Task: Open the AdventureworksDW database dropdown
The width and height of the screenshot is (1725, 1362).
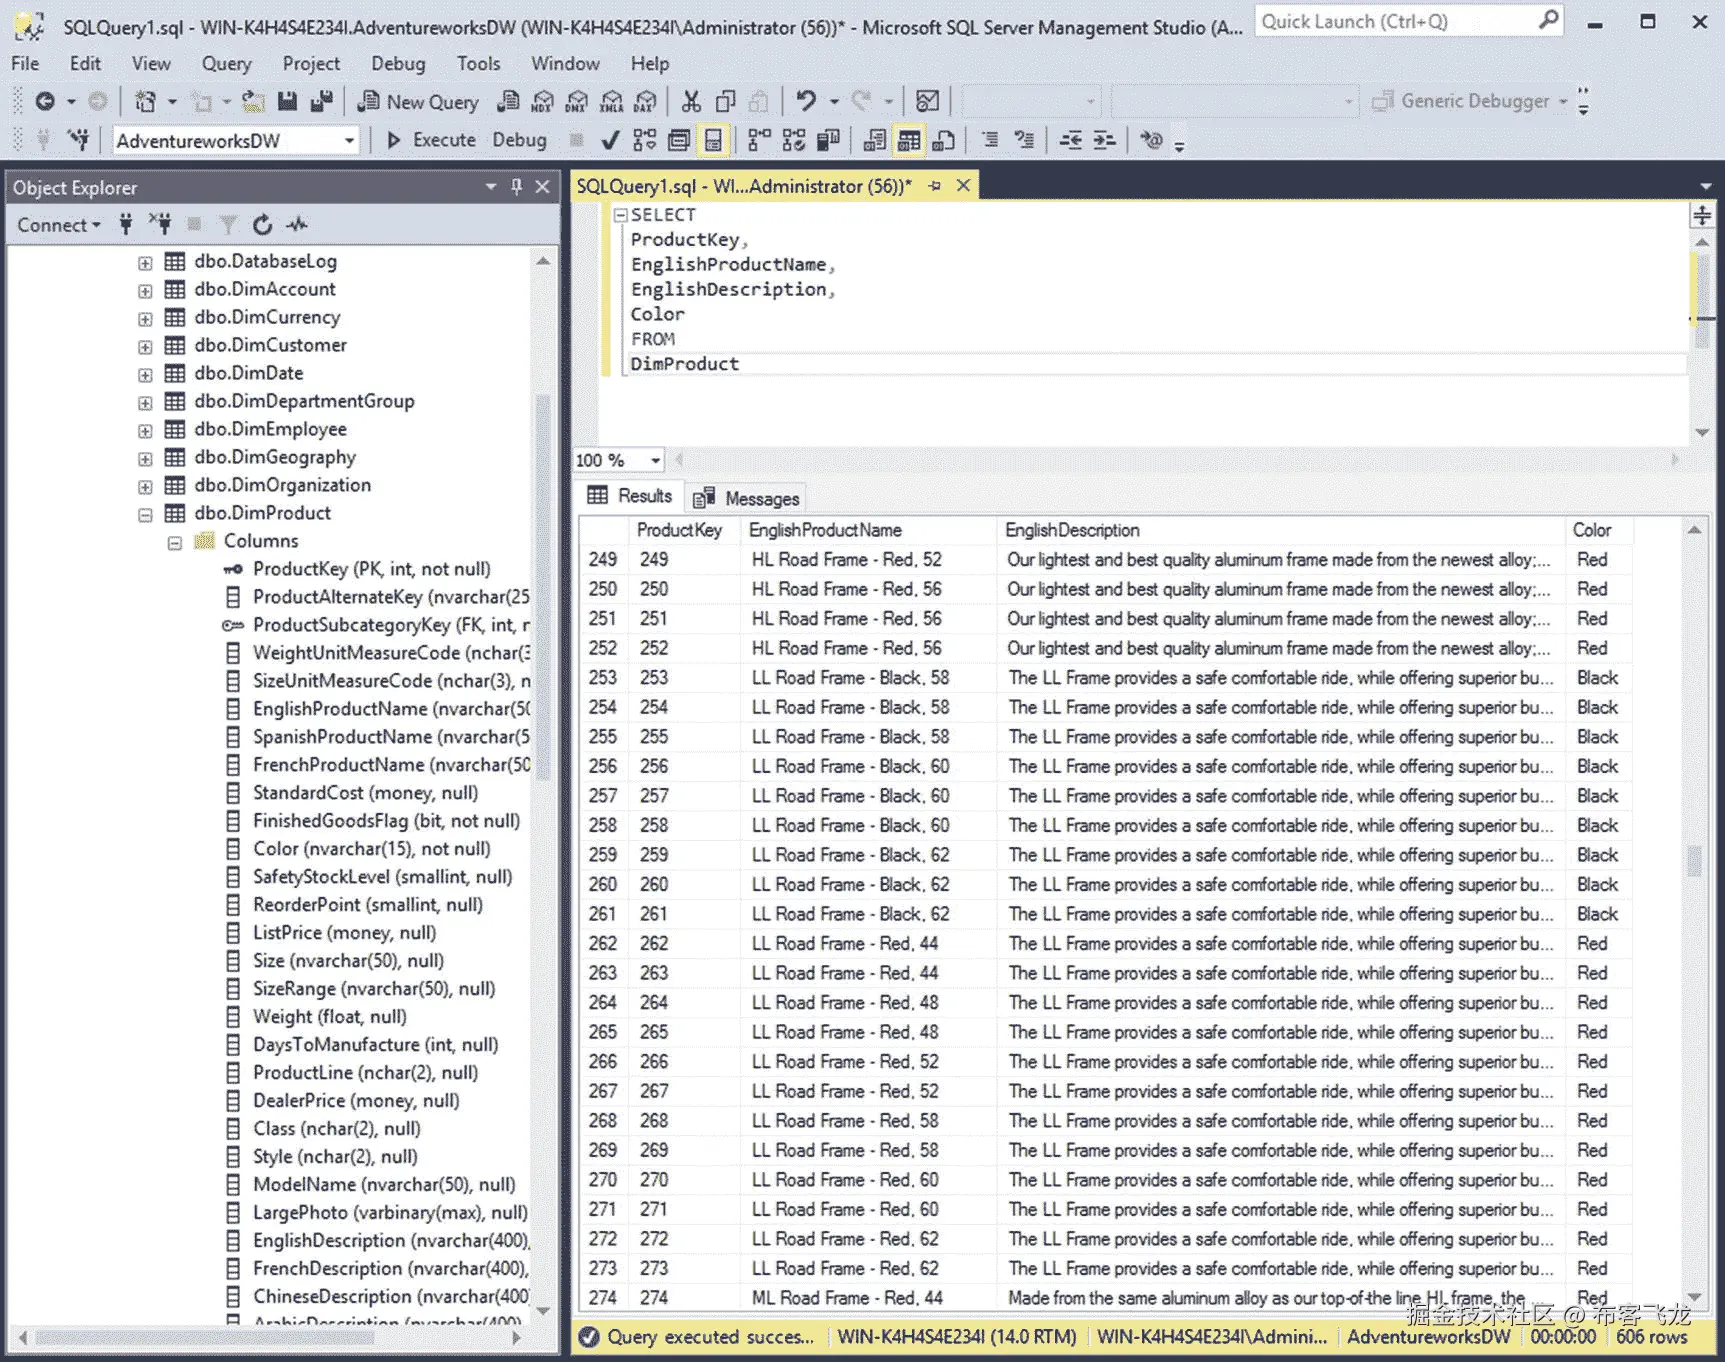Action: pos(348,140)
